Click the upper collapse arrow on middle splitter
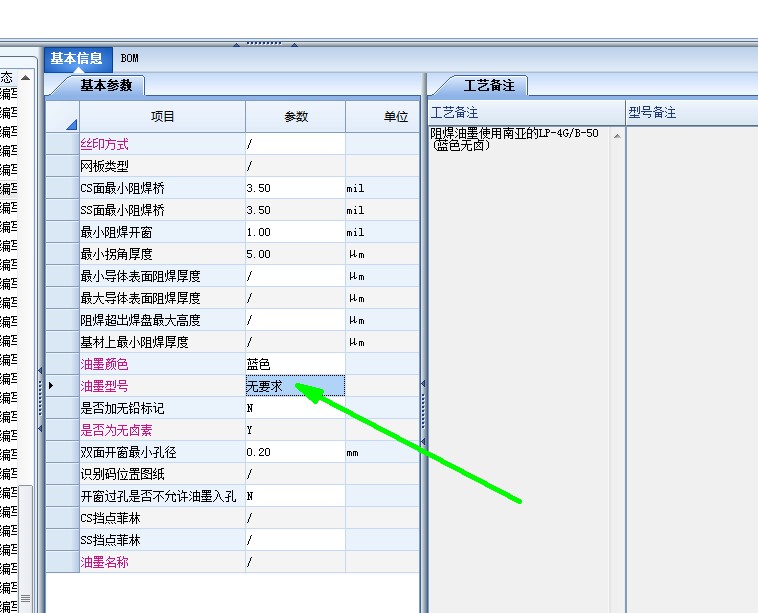Screen dimensions: 758x613 (x=423, y=383)
